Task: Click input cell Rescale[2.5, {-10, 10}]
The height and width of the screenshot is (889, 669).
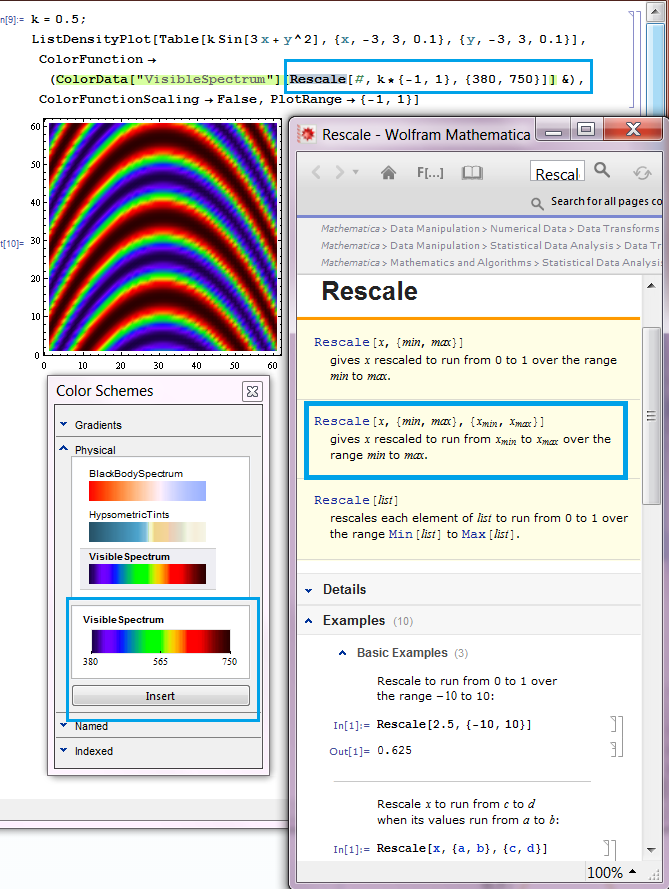Action: [x=454, y=724]
